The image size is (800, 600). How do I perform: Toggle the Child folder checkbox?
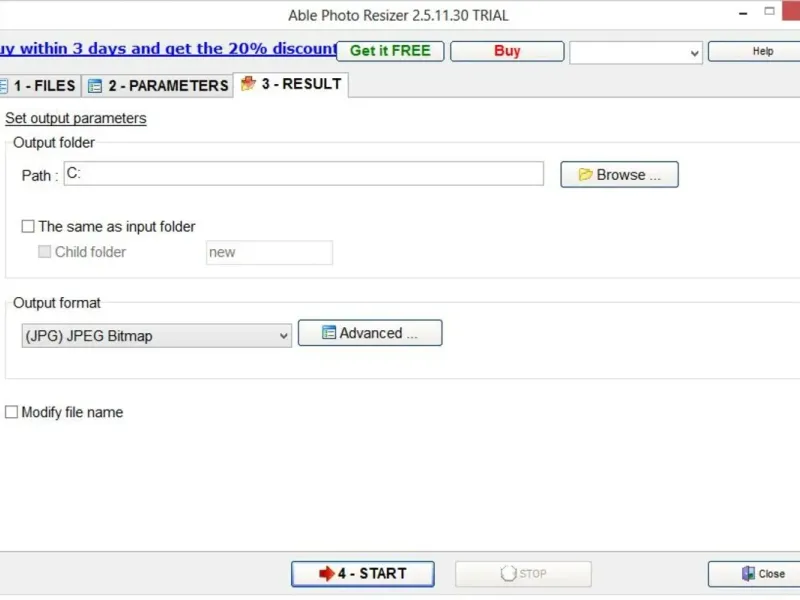[x=45, y=252]
